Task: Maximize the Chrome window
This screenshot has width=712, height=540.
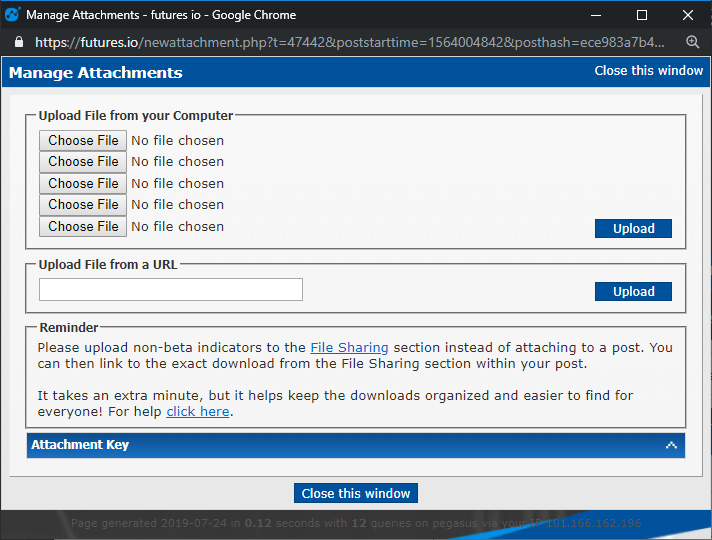Action: [642, 15]
